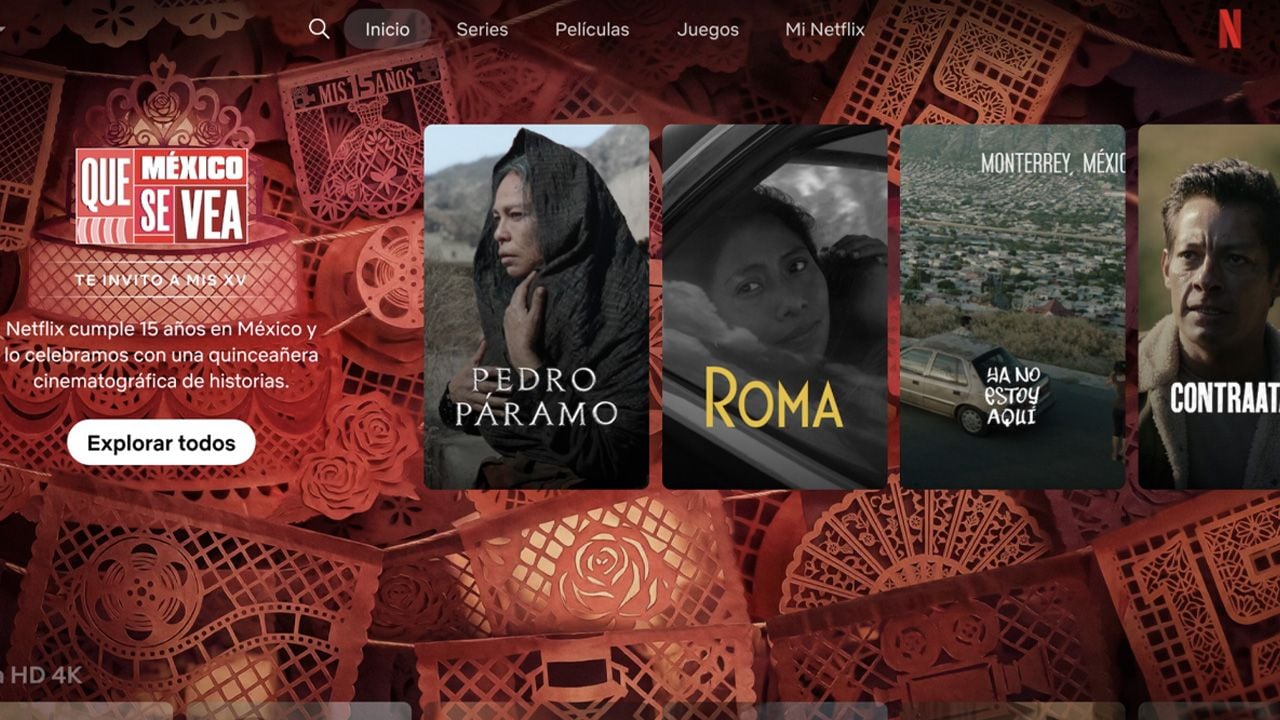Click the 'Te invito a mis XV' text
Screen dimensions: 1280x720
(x=161, y=281)
